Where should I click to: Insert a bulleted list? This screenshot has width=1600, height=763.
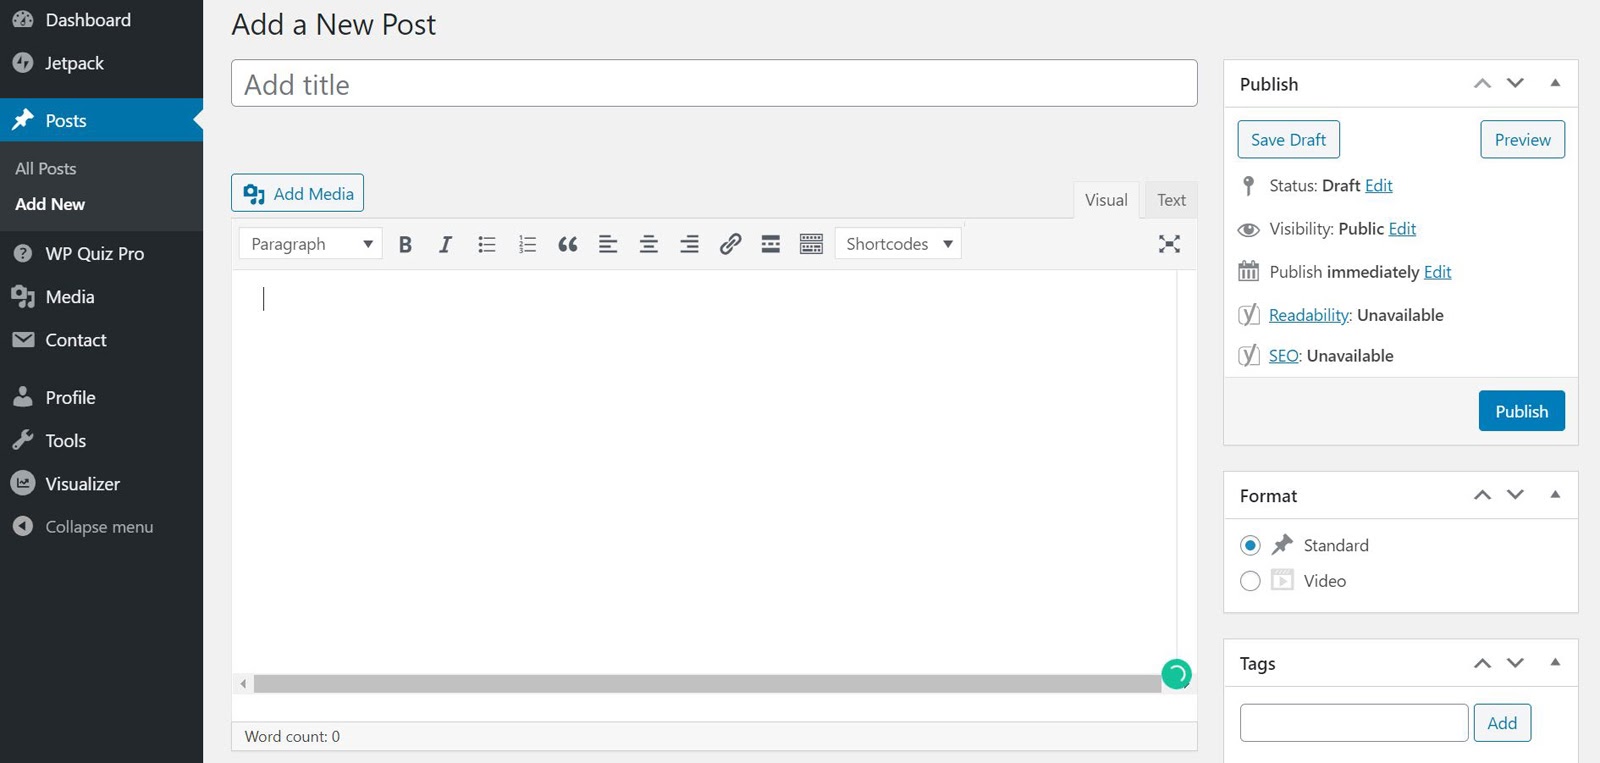(x=487, y=244)
